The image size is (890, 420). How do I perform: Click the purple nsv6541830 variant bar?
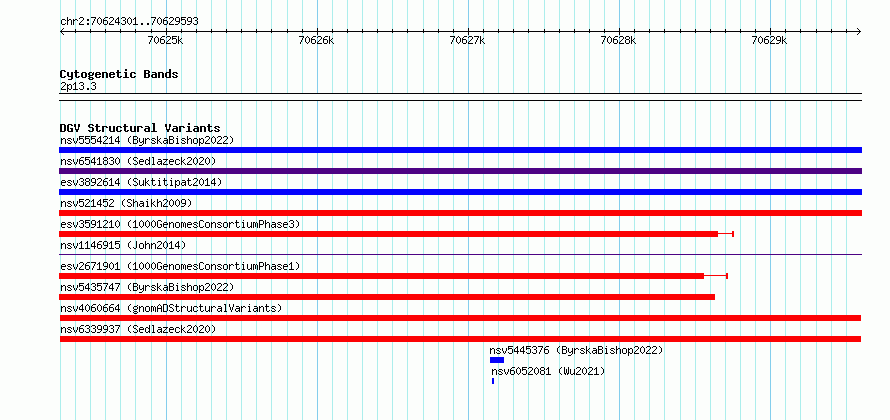pos(460,171)
